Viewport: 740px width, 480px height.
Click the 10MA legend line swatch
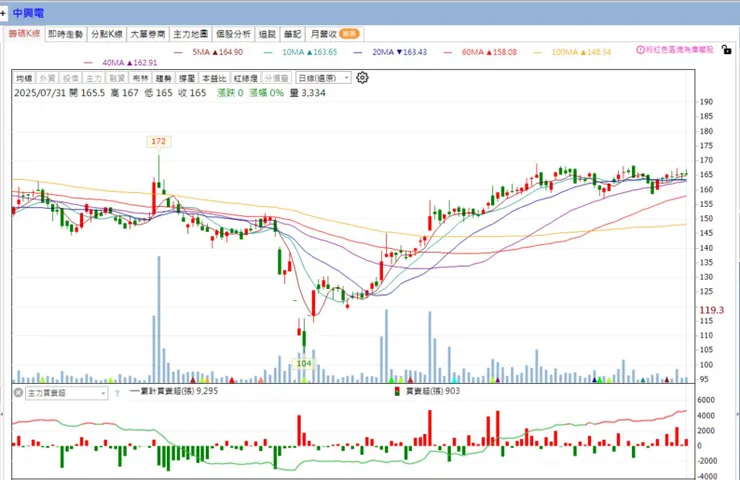click(x=268, y=52)
